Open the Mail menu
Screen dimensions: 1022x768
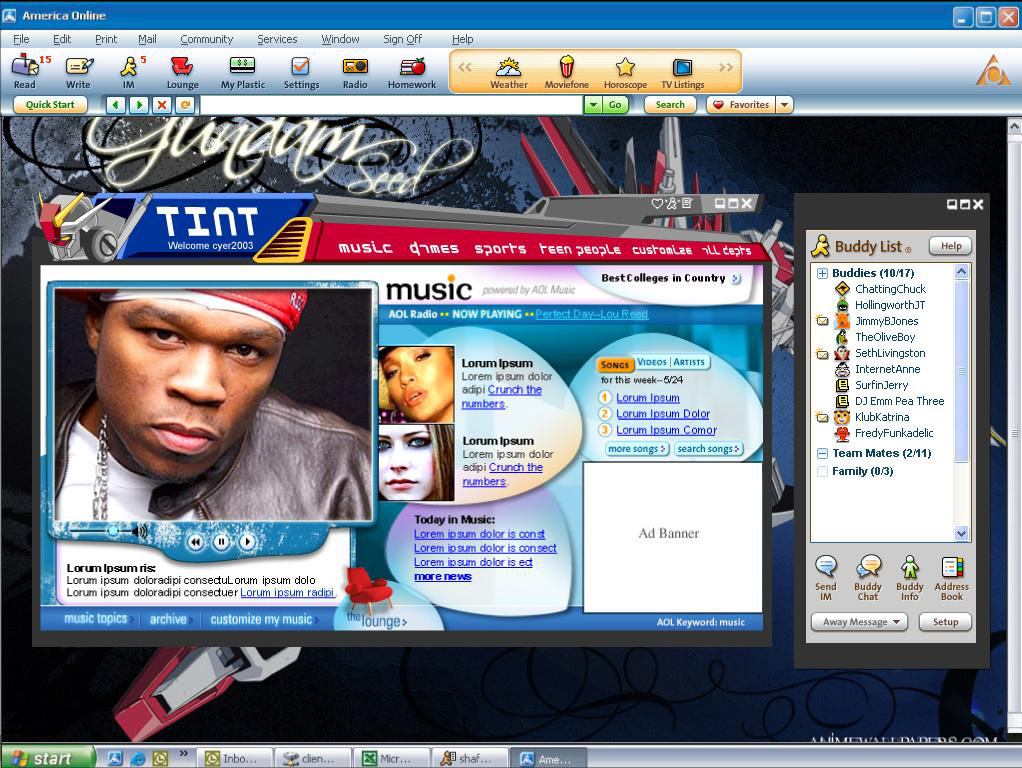(147, 39)
